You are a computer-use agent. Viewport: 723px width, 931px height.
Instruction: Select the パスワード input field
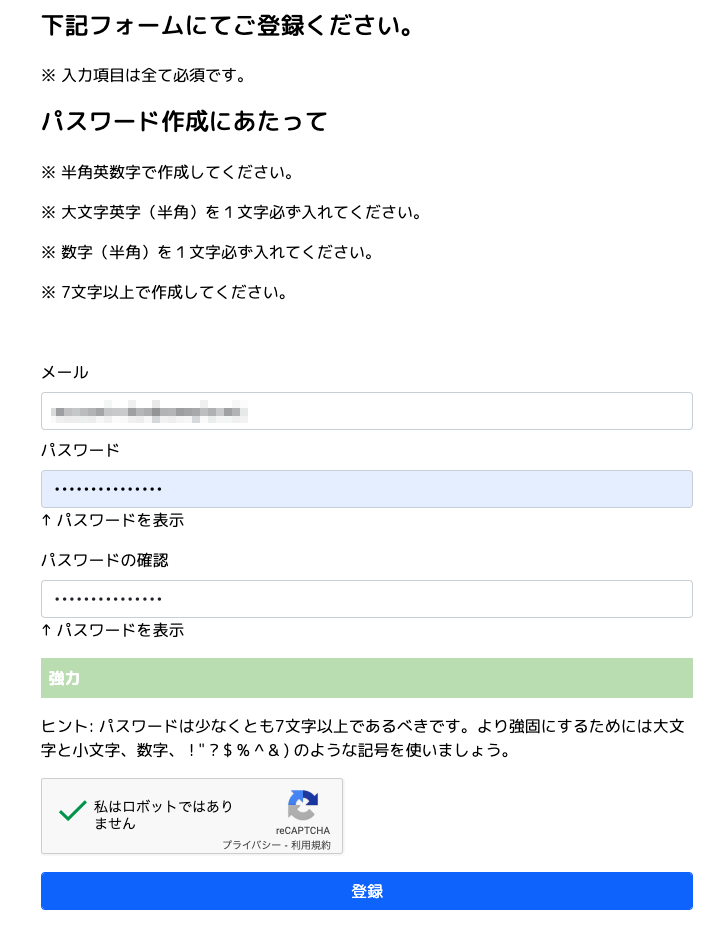click(366, 489)
